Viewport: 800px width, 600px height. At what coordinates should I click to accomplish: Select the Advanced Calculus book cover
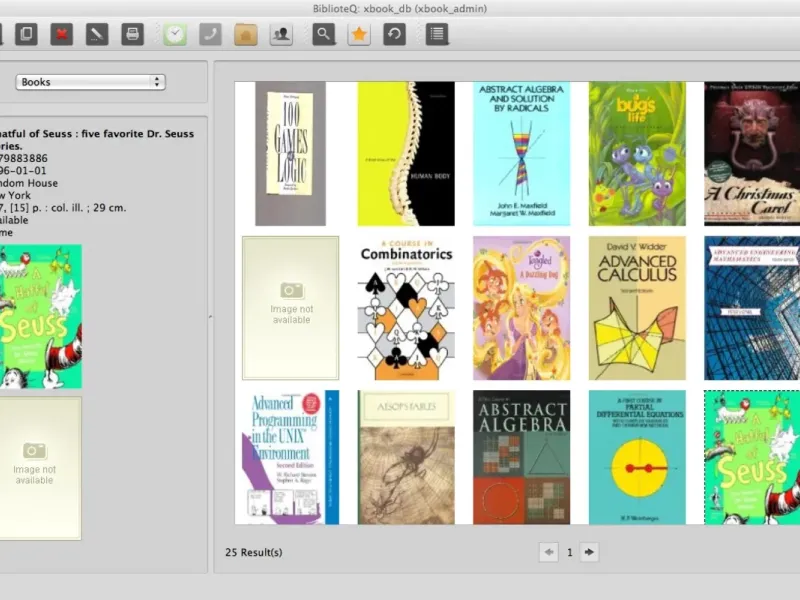pyautogui.click(x=636, y=308)
